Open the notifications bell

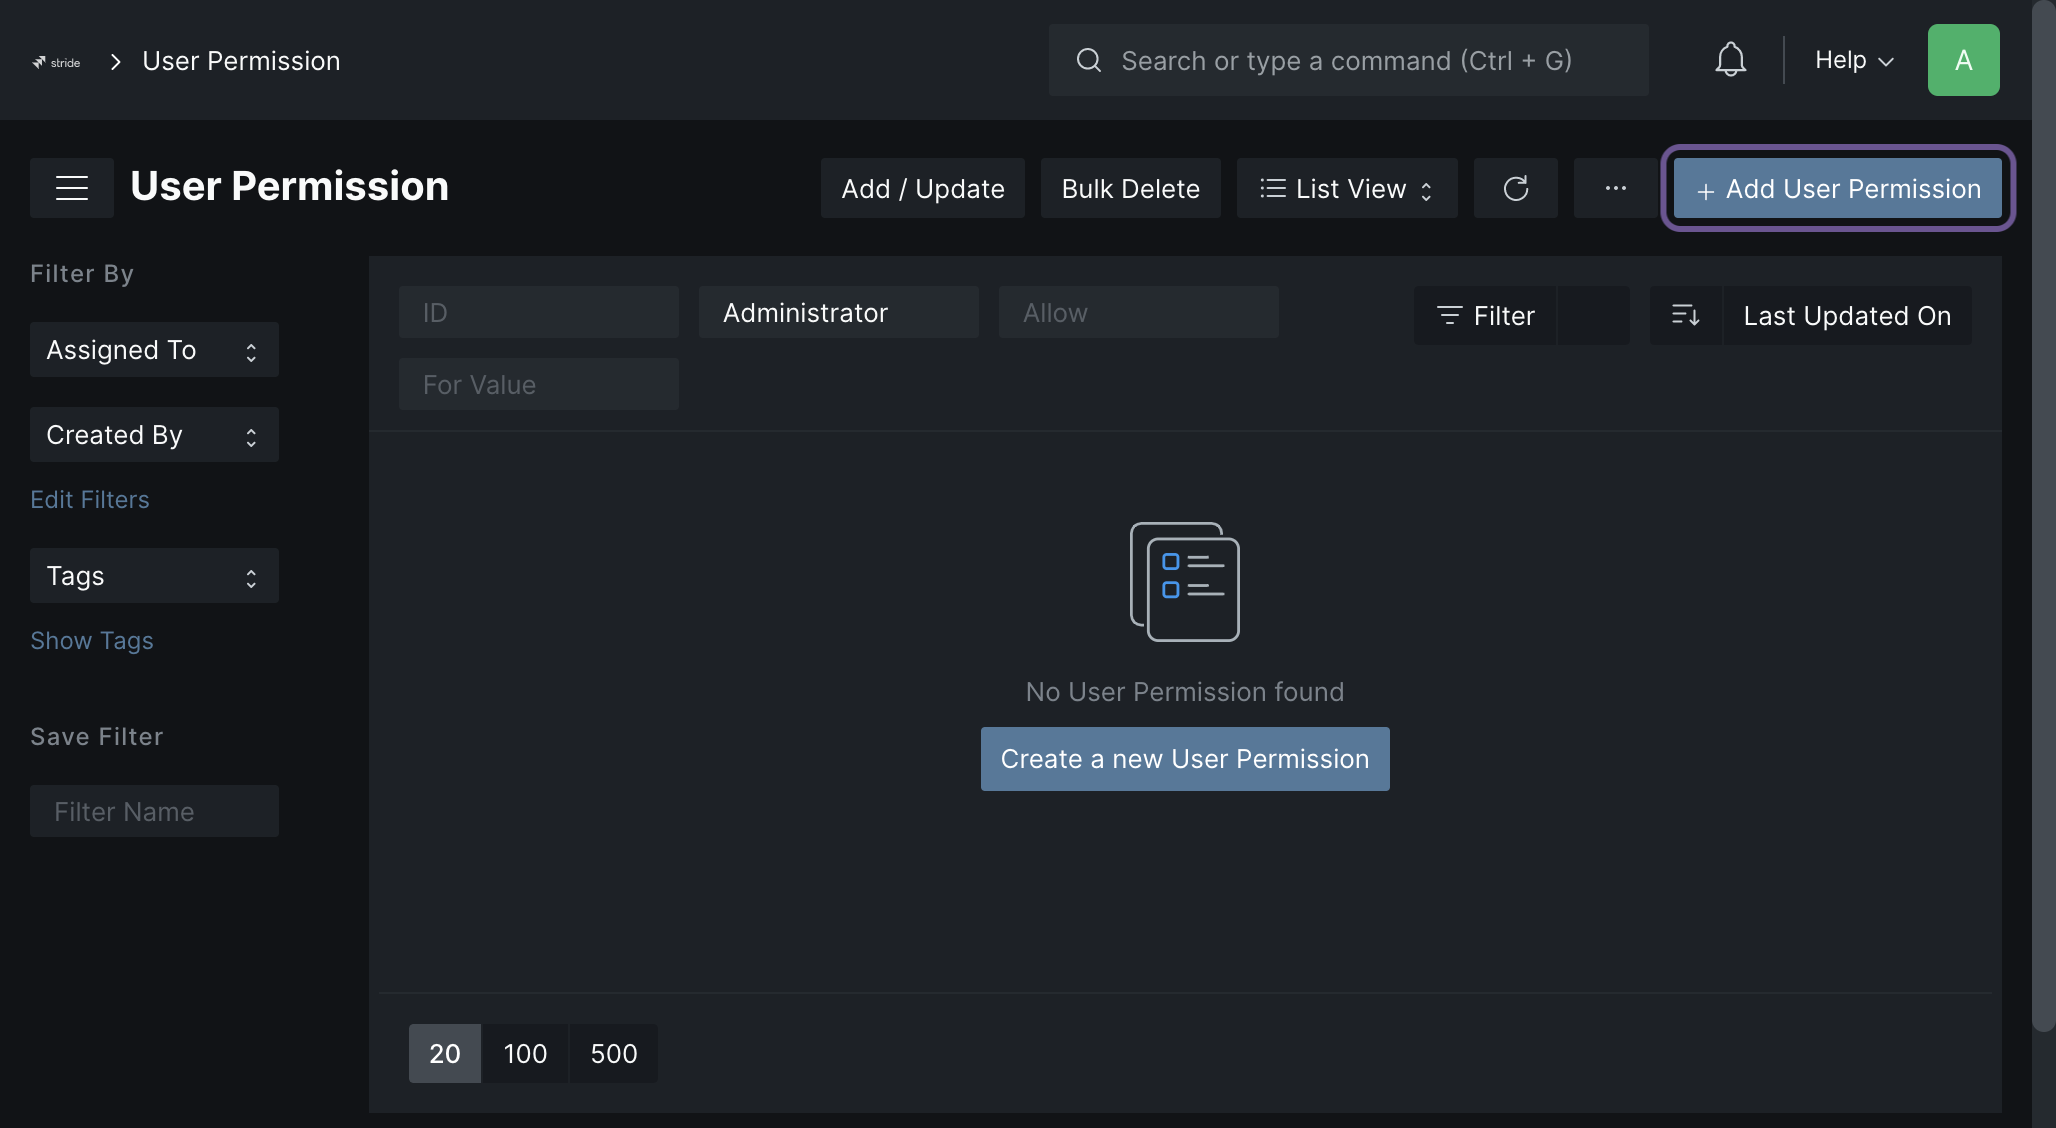coord(1730,60)
